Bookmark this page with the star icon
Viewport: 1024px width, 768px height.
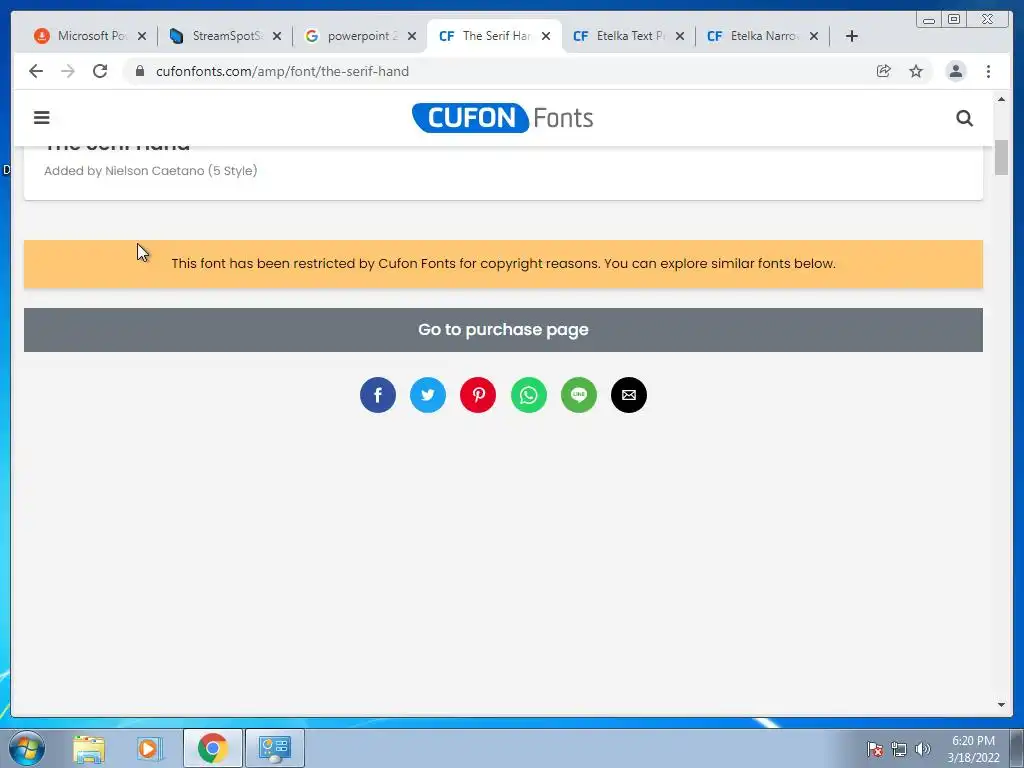tap(916, 71)
